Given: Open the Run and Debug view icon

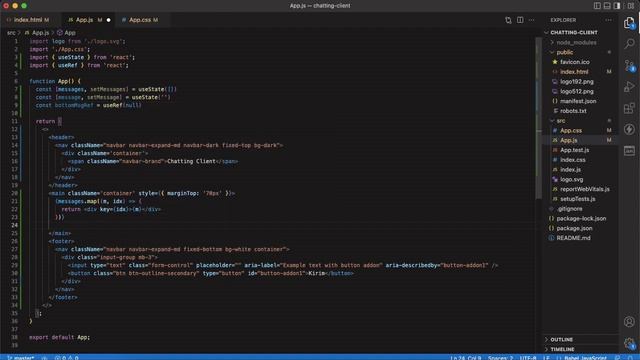Looking at the screenshot, I should [629, 87].
